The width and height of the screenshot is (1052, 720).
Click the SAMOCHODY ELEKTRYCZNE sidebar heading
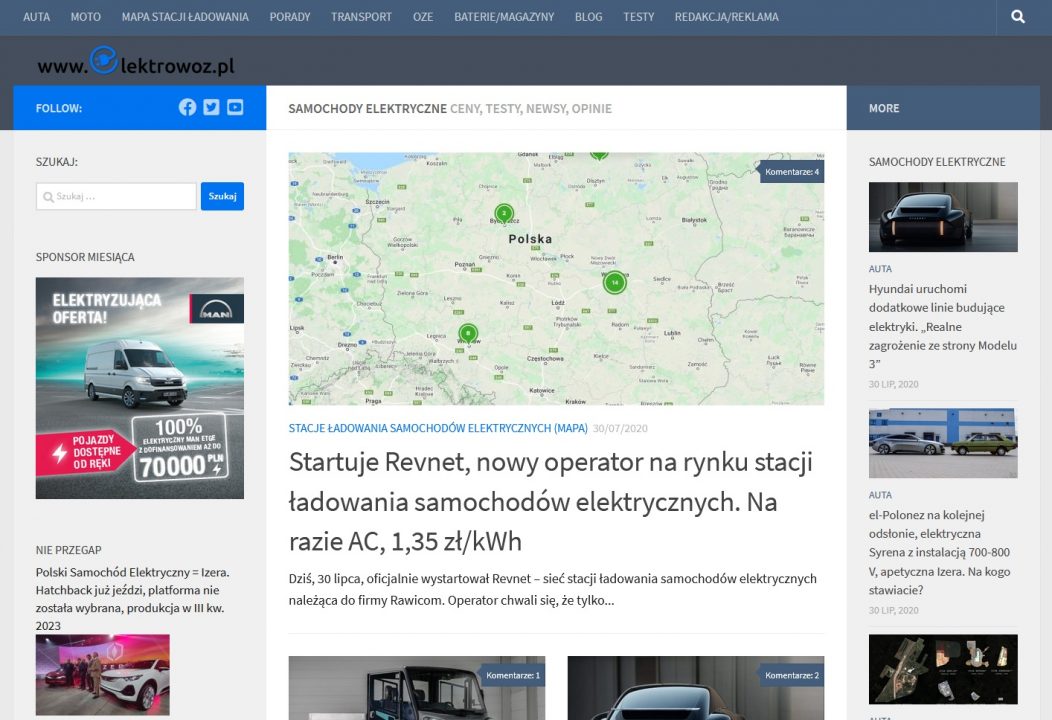coord(937,162)
